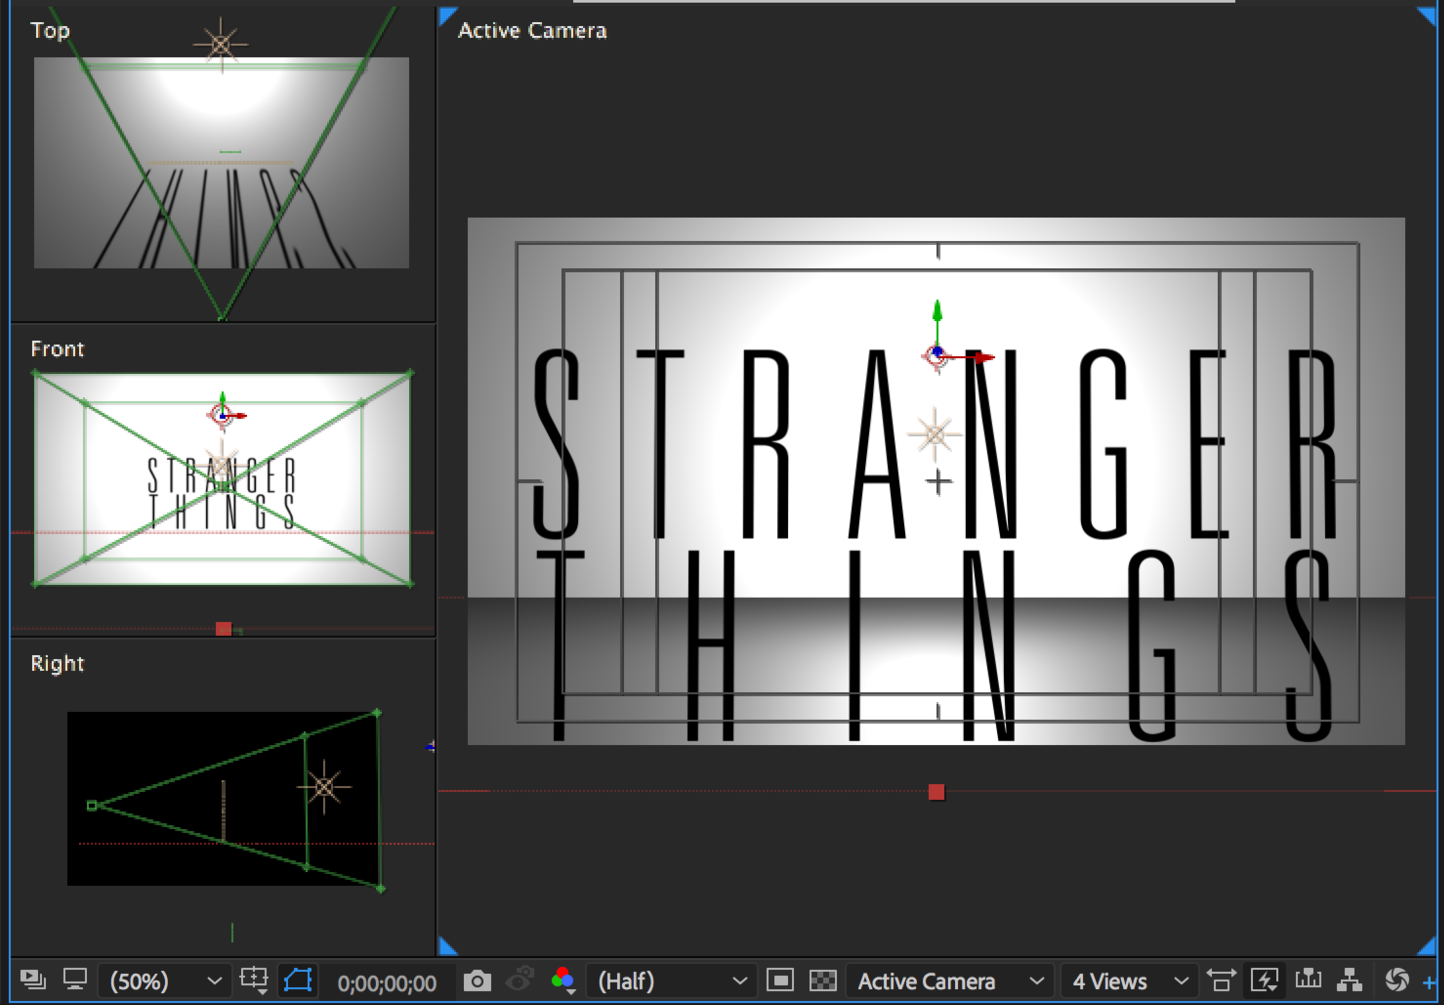
Task: Open the Active Camera 3D view dropdown
Action: click(x=950, y=981)
